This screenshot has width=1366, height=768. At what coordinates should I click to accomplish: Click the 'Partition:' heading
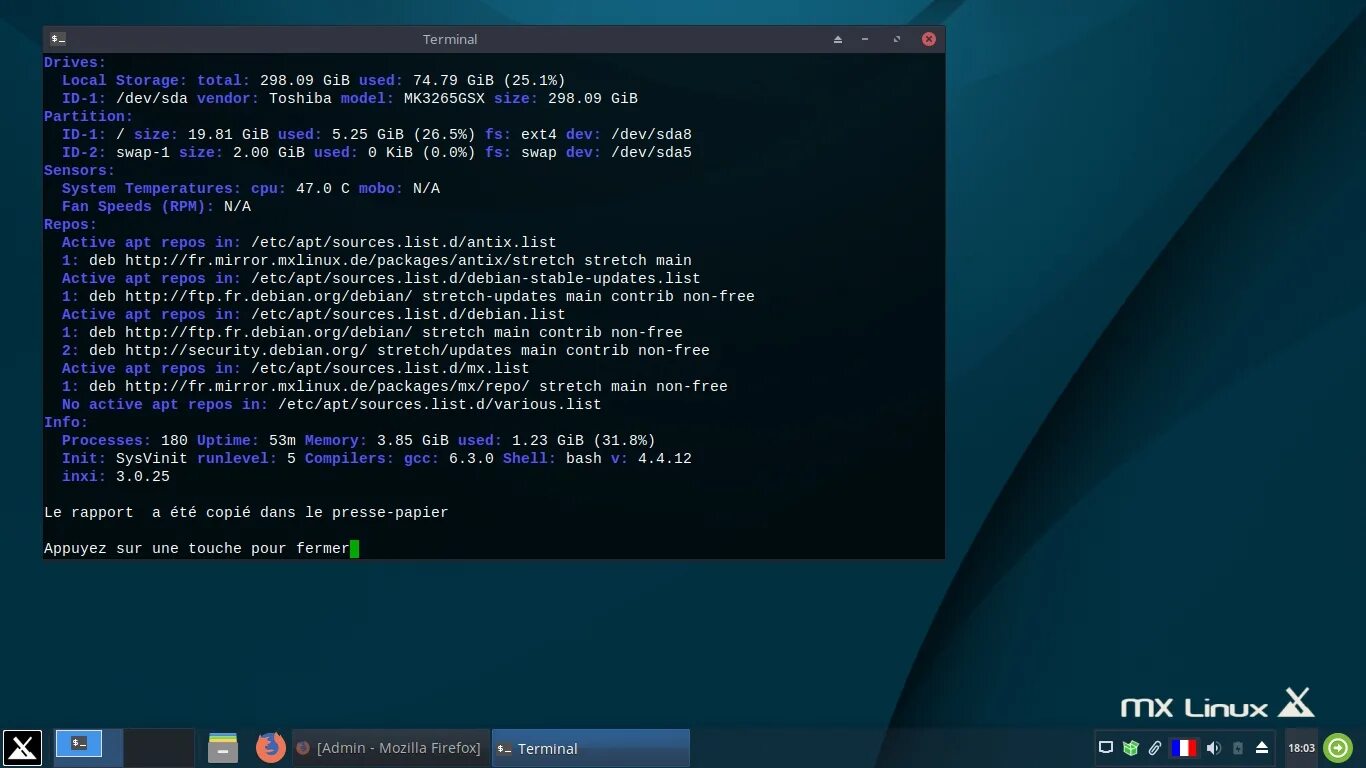pyautogui.click(x=89, y=116)
